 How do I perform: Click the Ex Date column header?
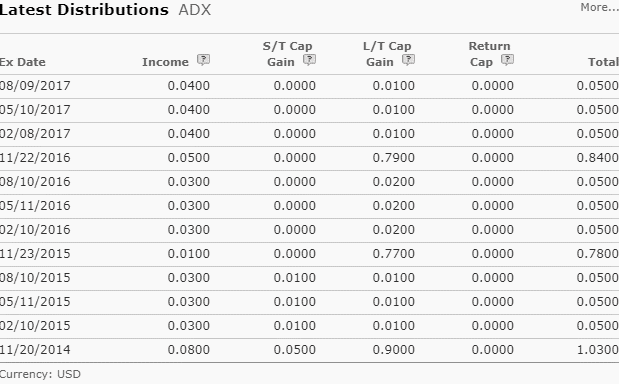[23, 62]
